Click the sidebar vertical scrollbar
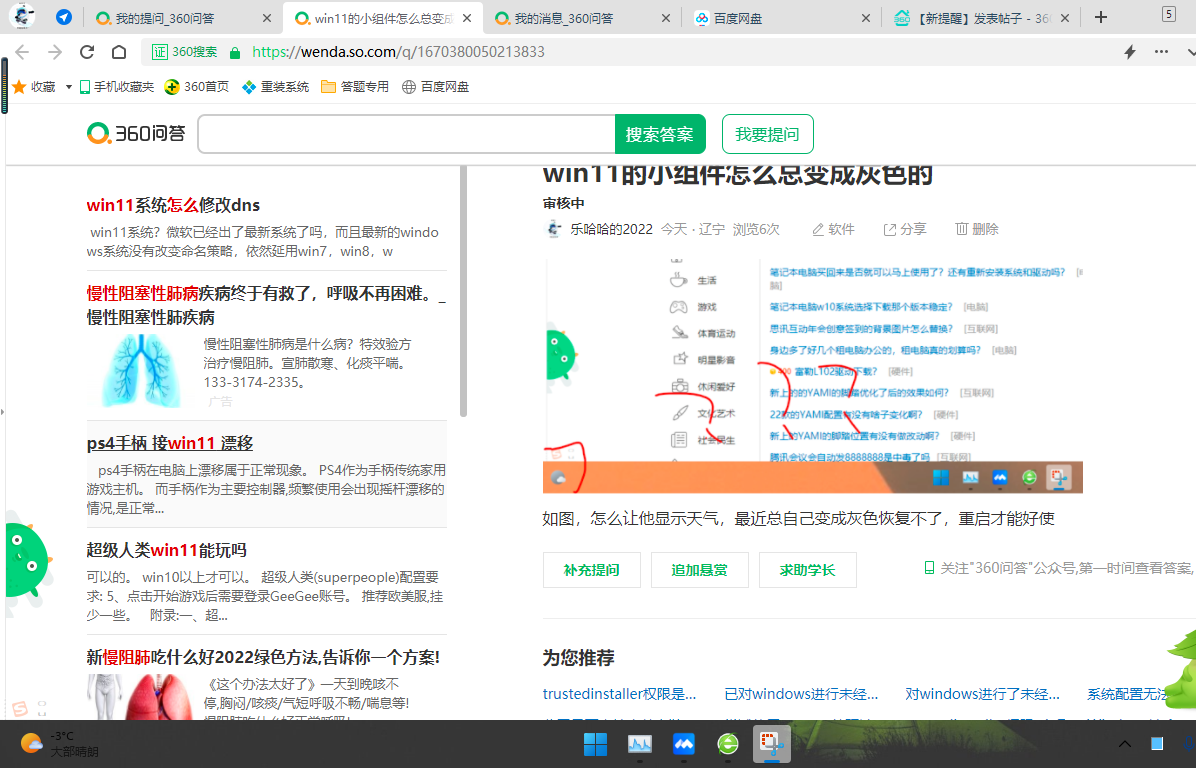The image size is (1196, 768). coord(463,291)
